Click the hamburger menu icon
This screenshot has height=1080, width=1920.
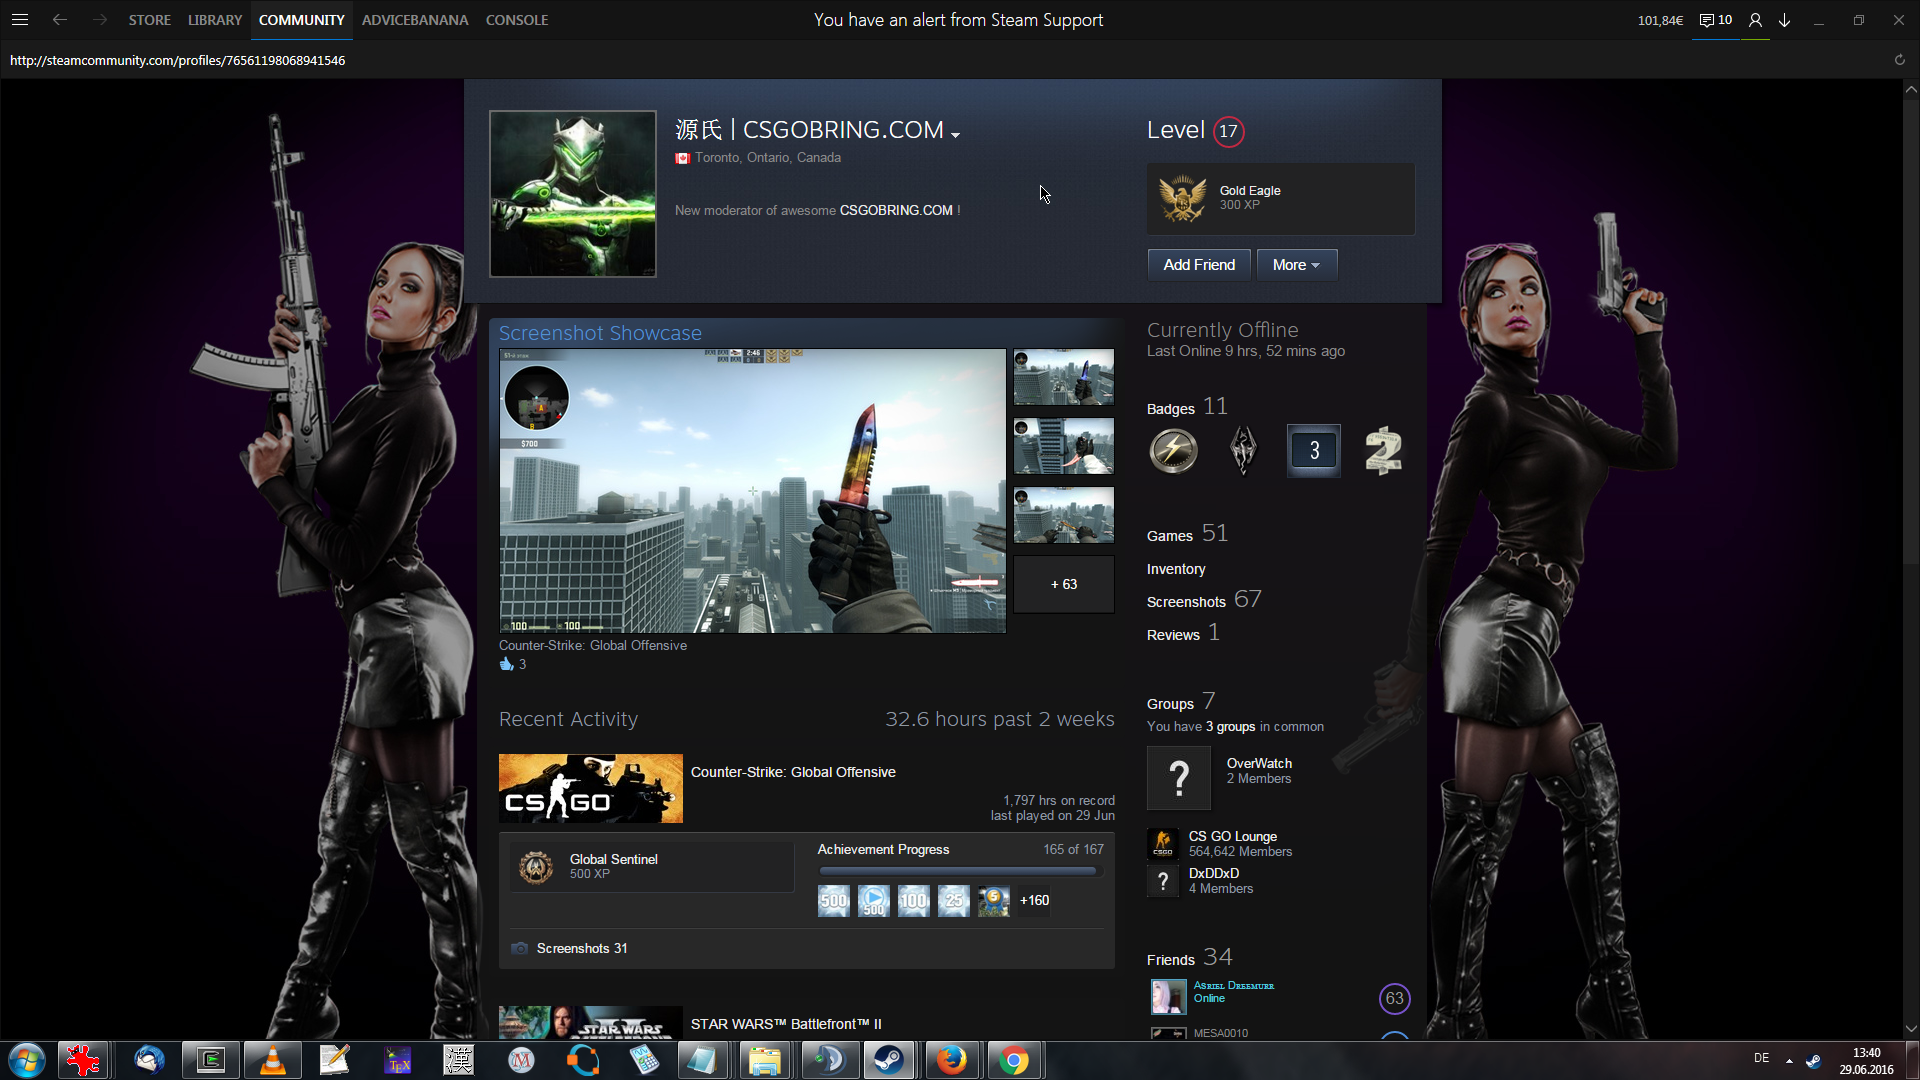(x=20, y=20)
